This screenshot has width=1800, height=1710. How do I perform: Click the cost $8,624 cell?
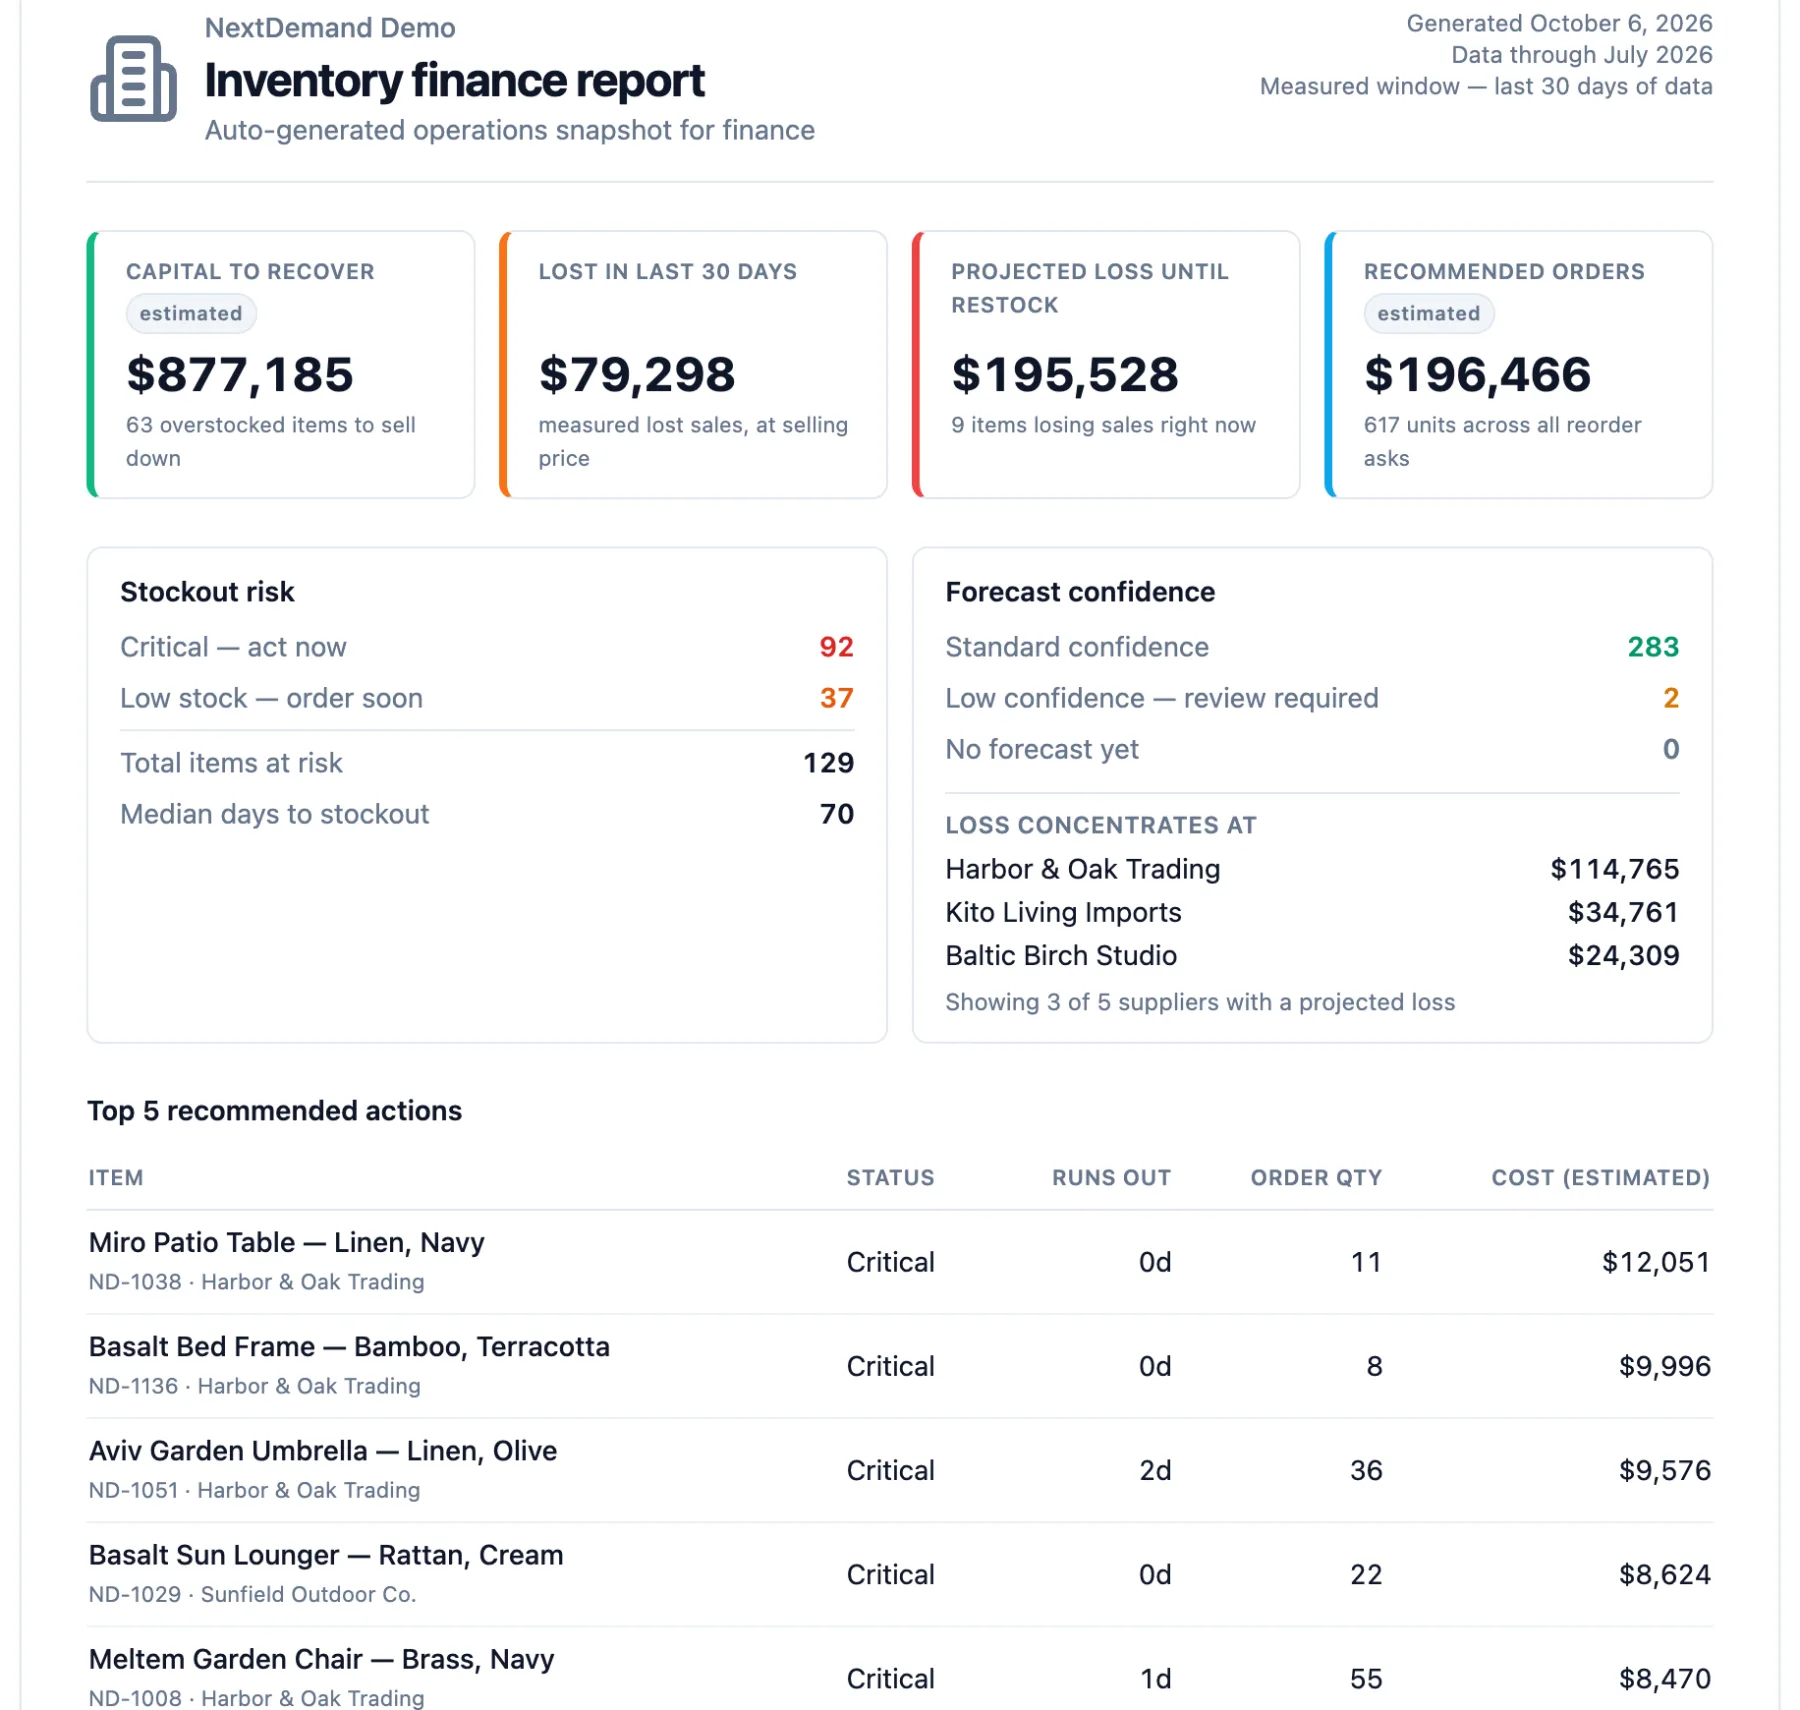click(1665, 1574)
